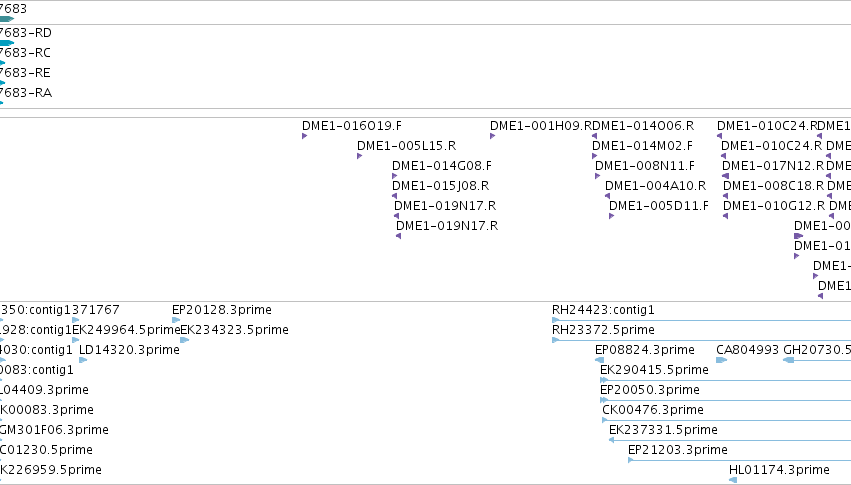This screenshot has width=851, height=485.
Task: Click the blue arrow glyph of HL01174.3prime
Action: [x=733, y=480]
